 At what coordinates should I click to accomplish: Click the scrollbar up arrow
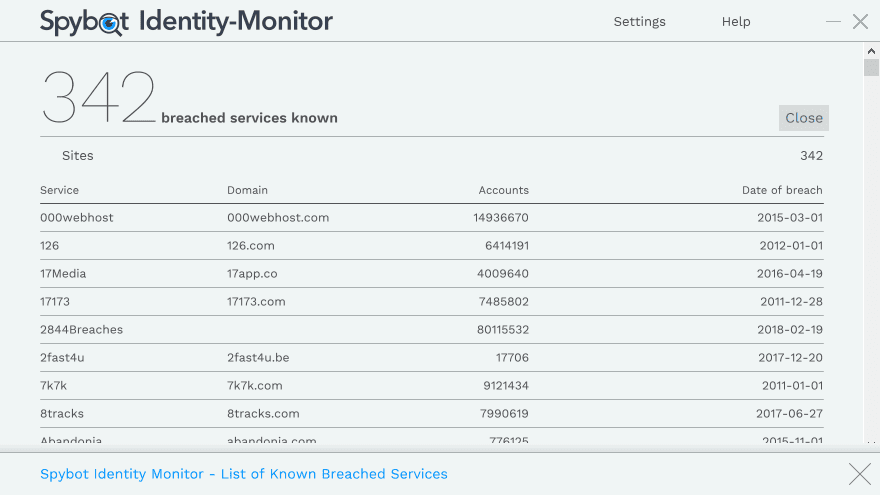pos(871,50)
